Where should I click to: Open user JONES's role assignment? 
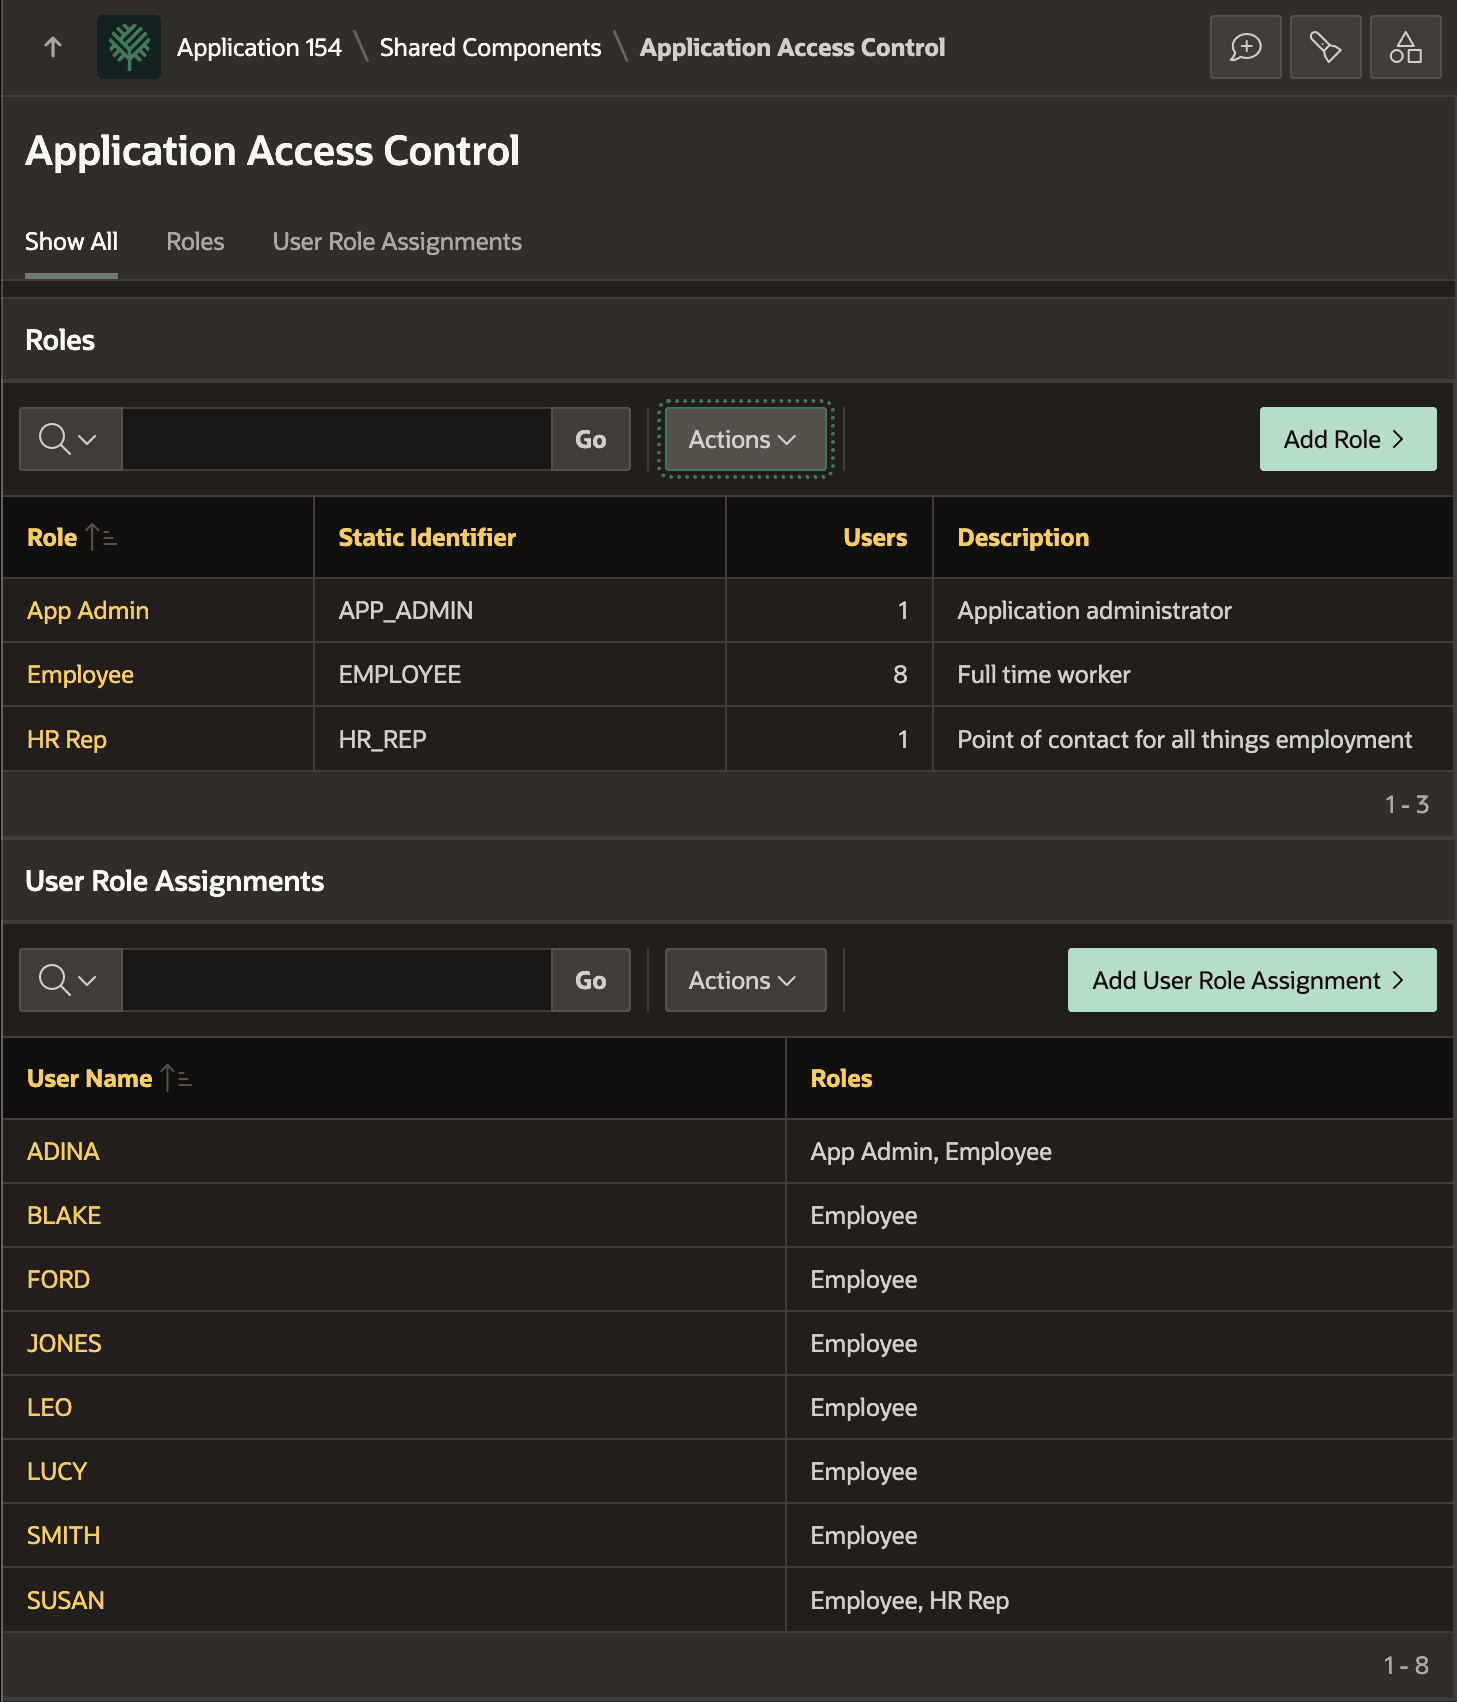pyautogui.click(x=64, y=1343)
